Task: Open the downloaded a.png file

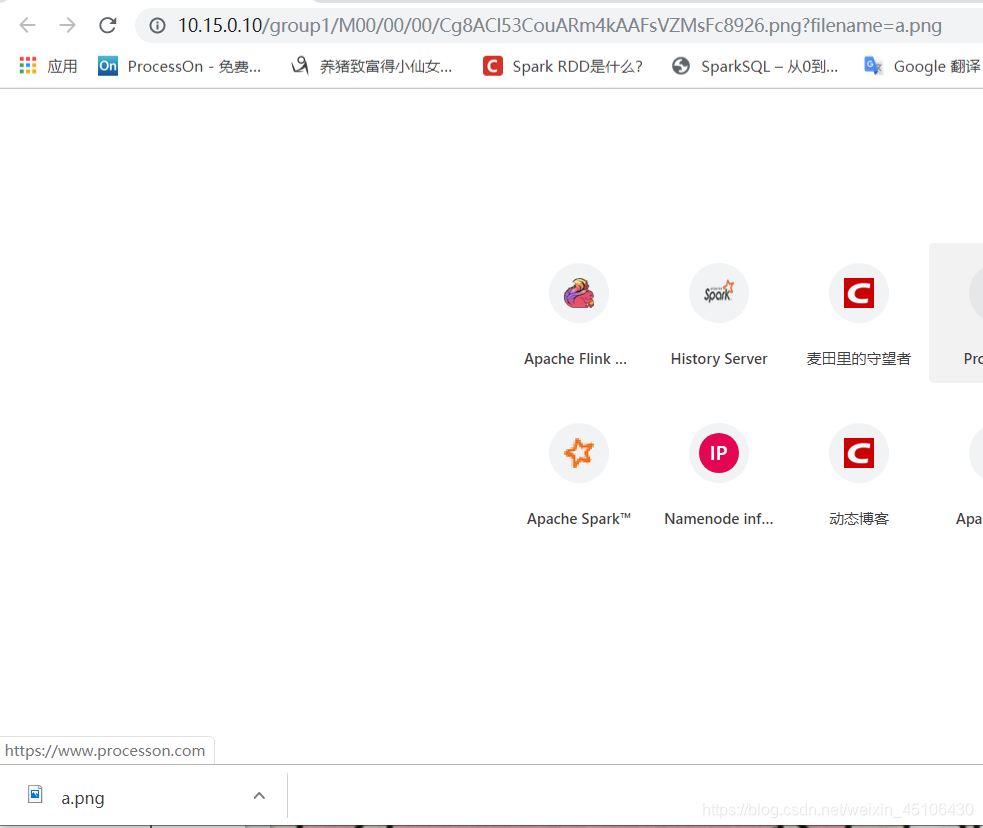Action: click(83, 798)
